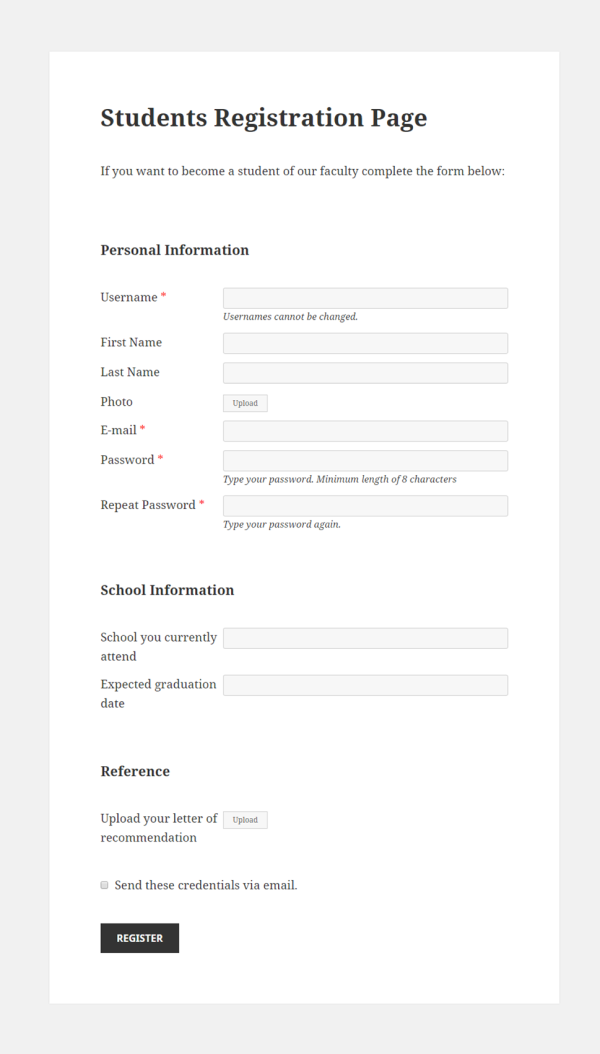Click the Students Registration Page title
600x1054 pixels.
pyautogui.click(x=263, y=118)
